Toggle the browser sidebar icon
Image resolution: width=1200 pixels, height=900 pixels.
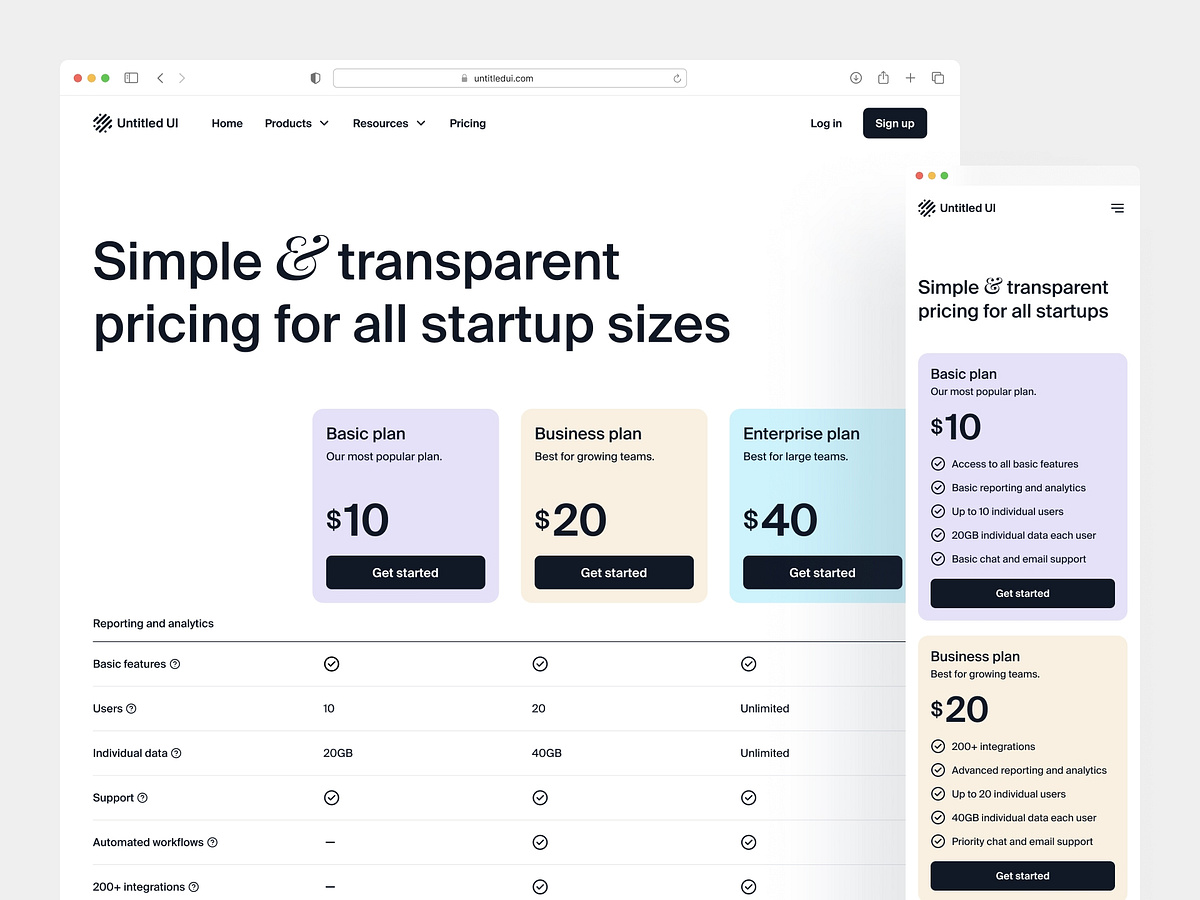click(x=131, y=77)
